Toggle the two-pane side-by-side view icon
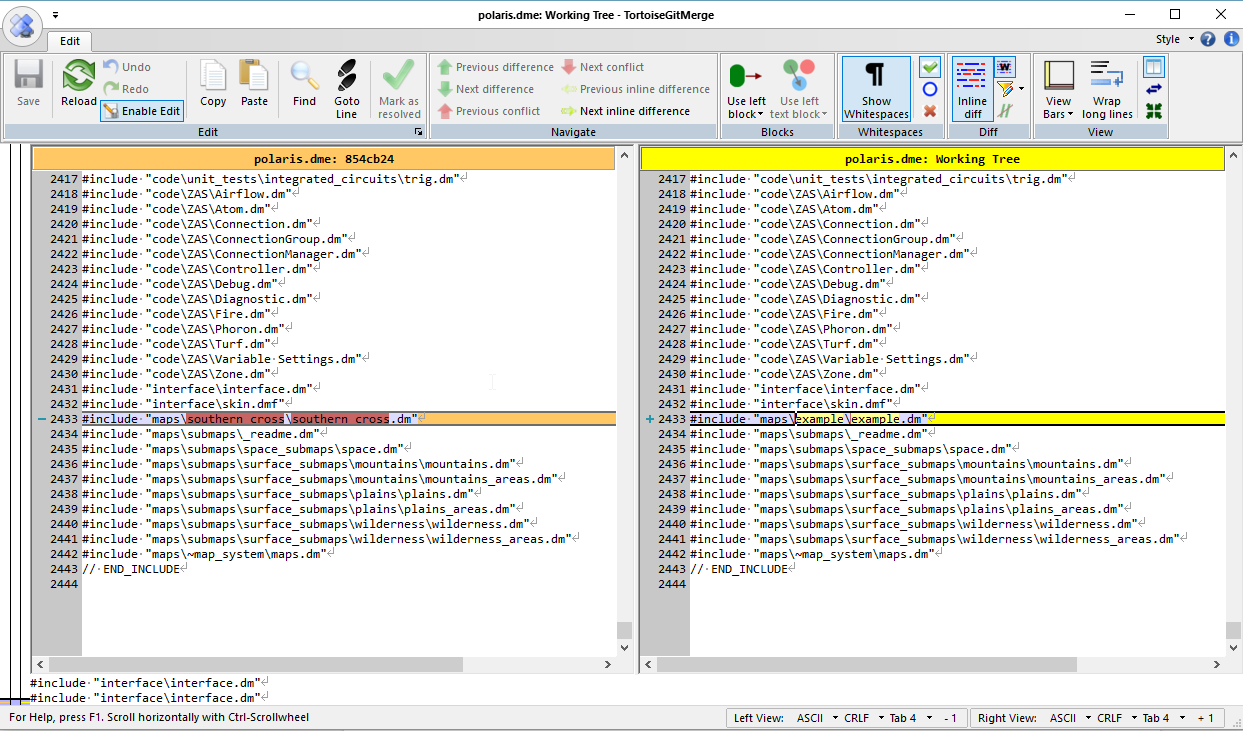 coord(1154,67)
